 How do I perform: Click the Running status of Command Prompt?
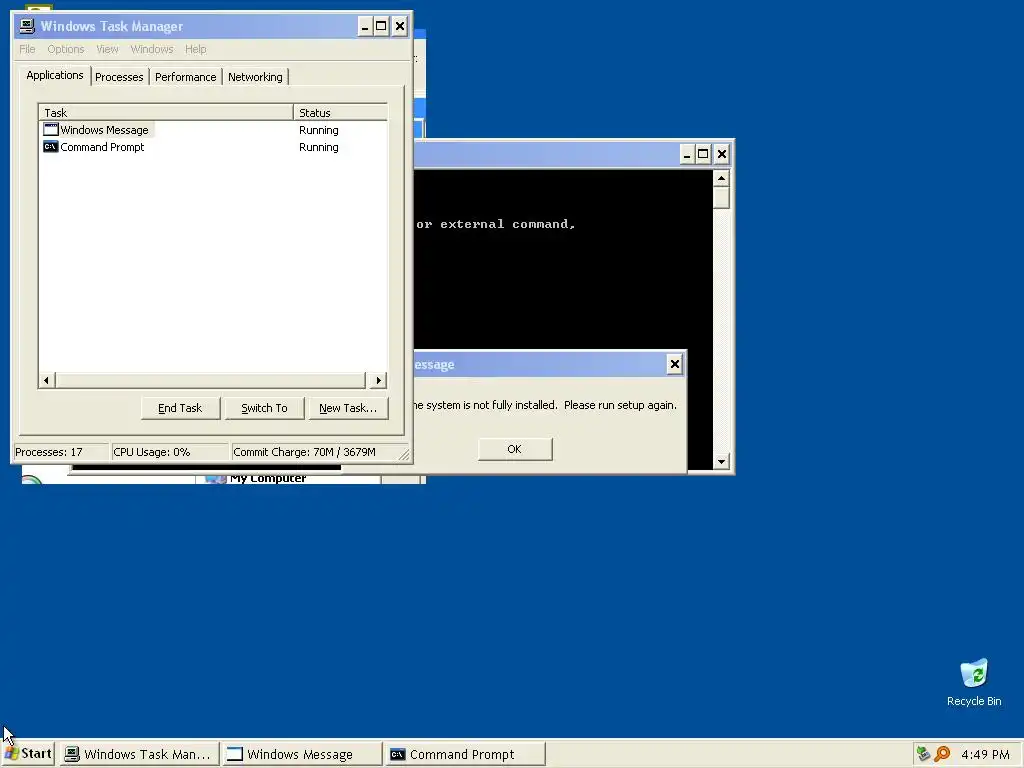319,147
